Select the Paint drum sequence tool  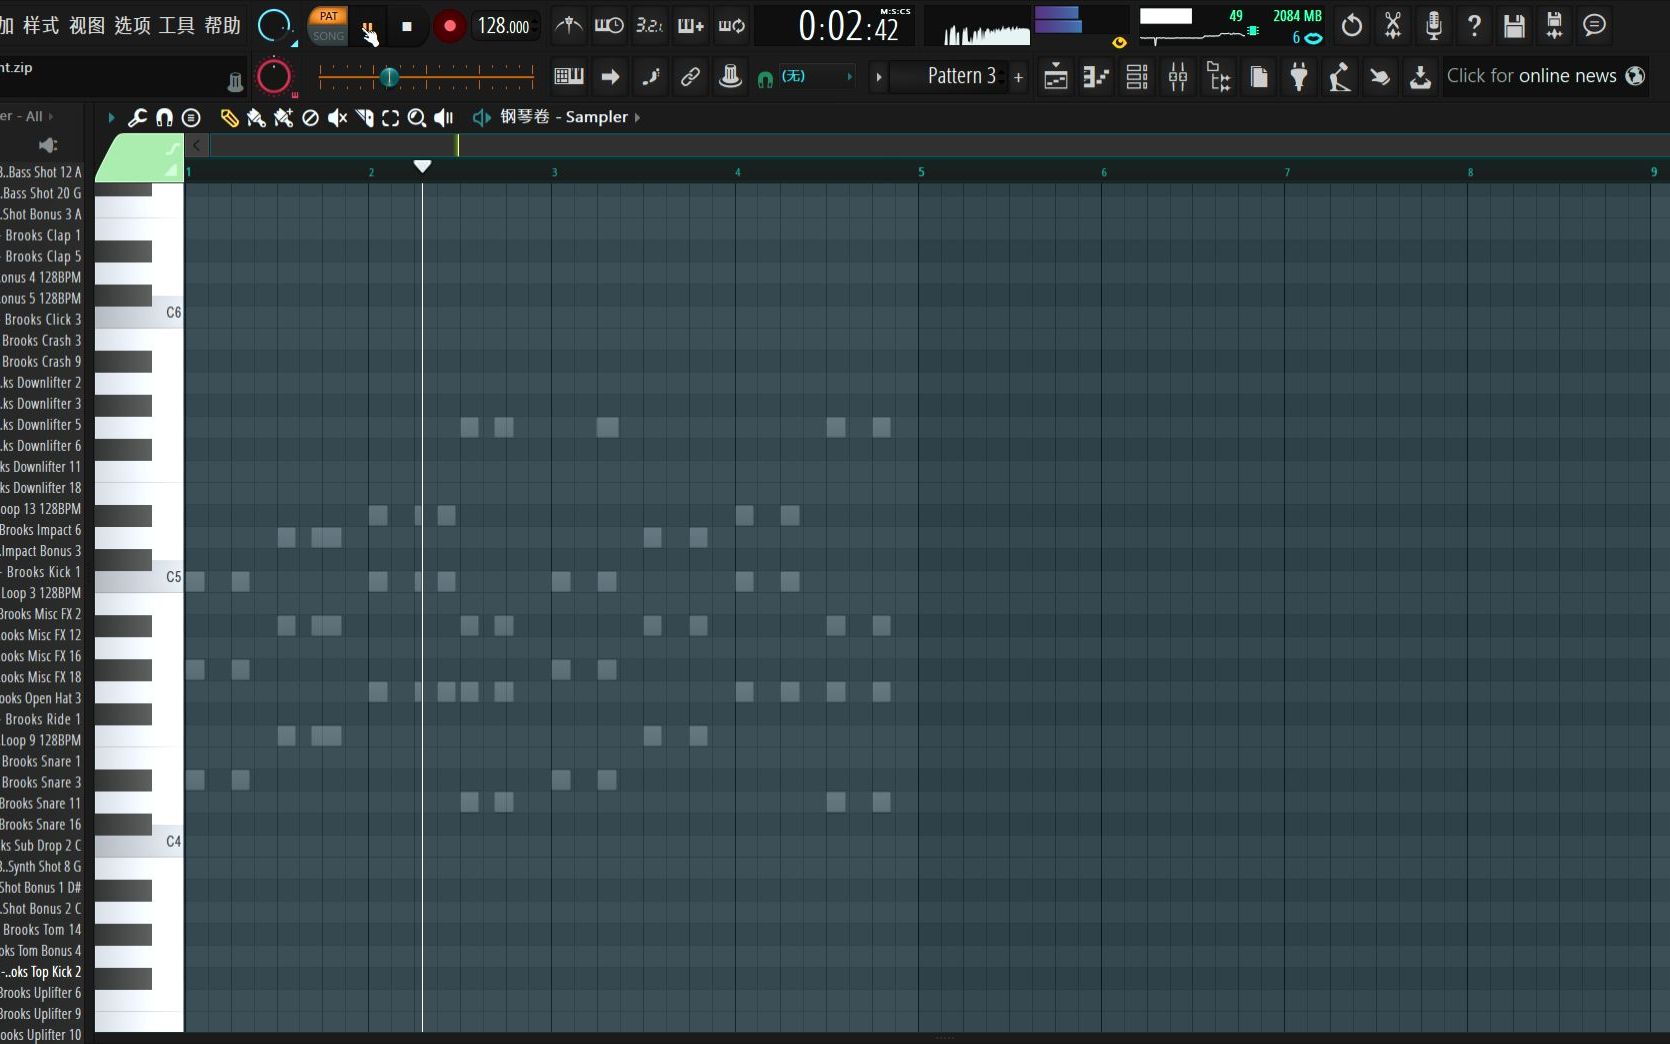[284, 118]
